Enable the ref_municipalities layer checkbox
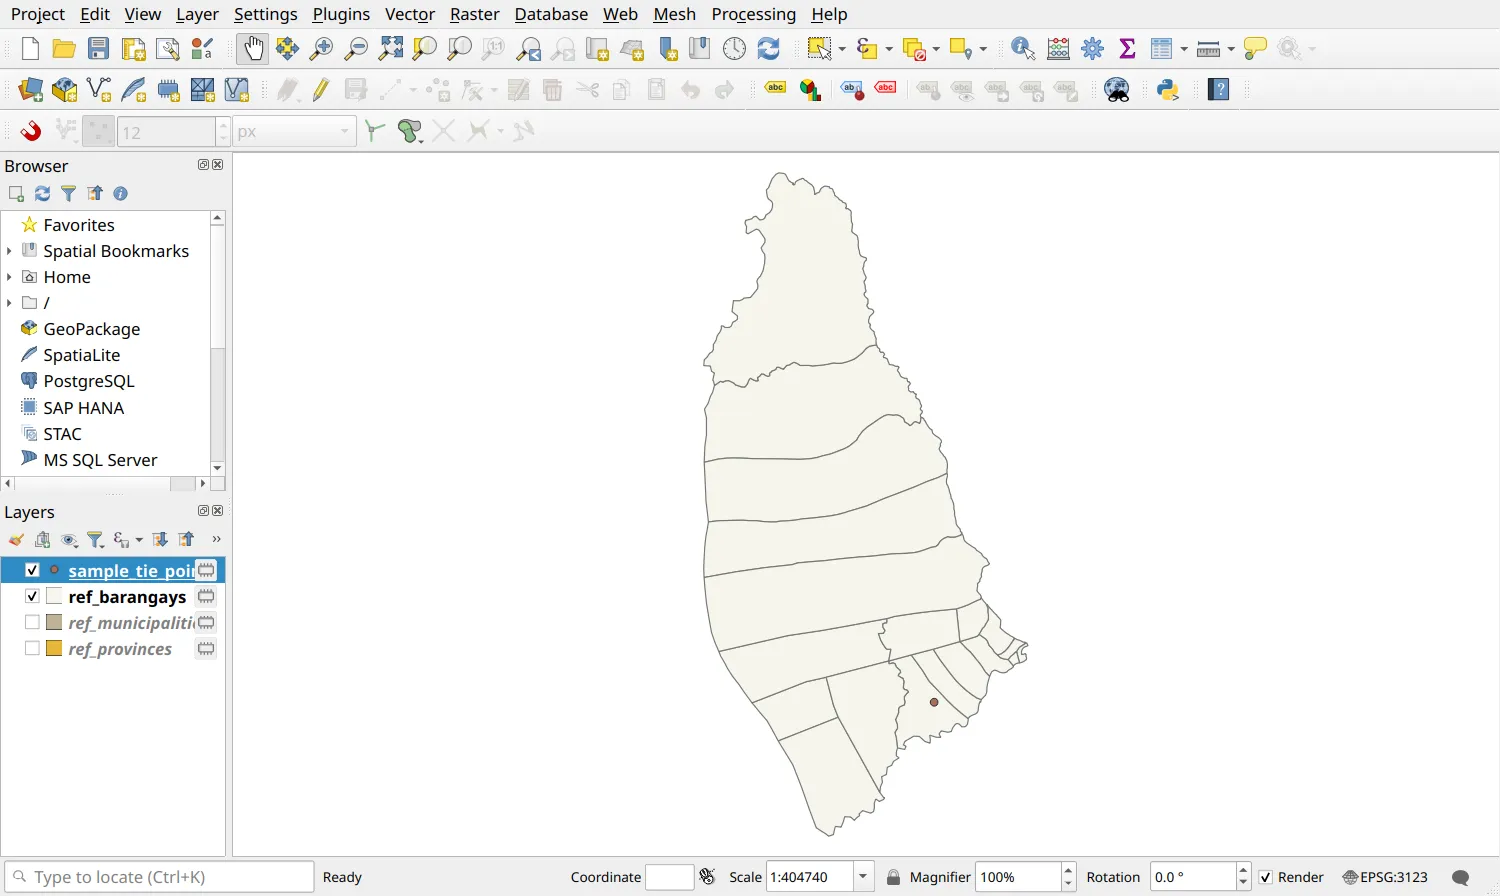 pos(32,622)
